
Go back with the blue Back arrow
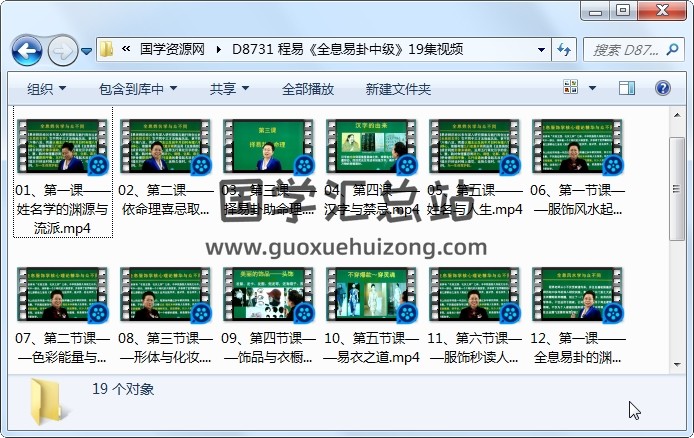[27, 51]
